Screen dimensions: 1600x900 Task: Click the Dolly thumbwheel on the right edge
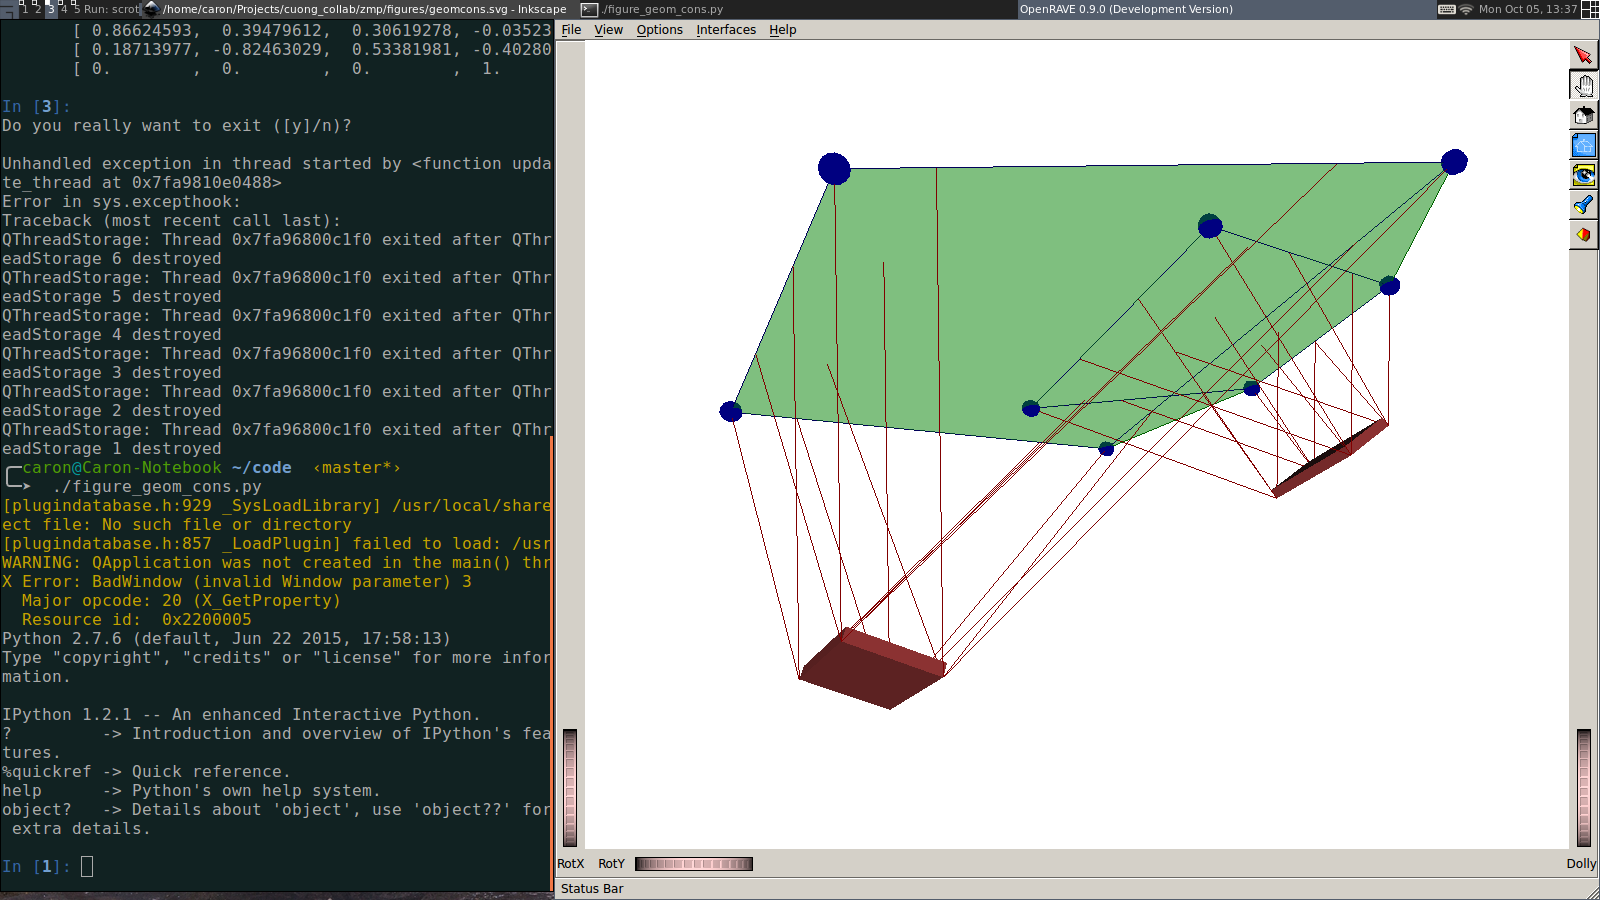[x=1584, y=788]
